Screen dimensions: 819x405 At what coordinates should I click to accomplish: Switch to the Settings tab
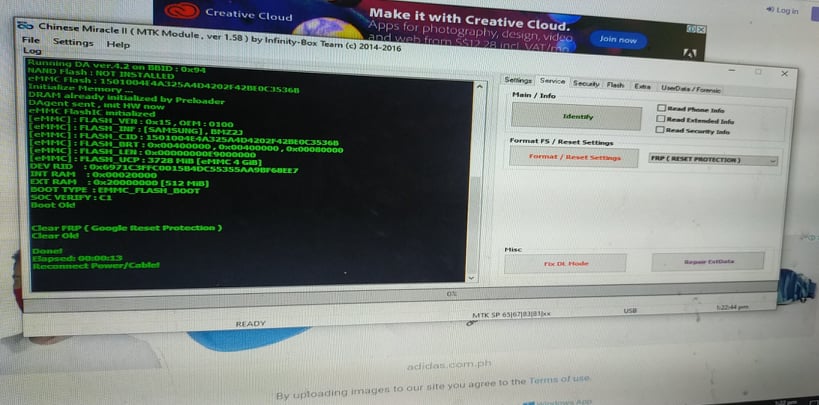(x=518, y=80)
